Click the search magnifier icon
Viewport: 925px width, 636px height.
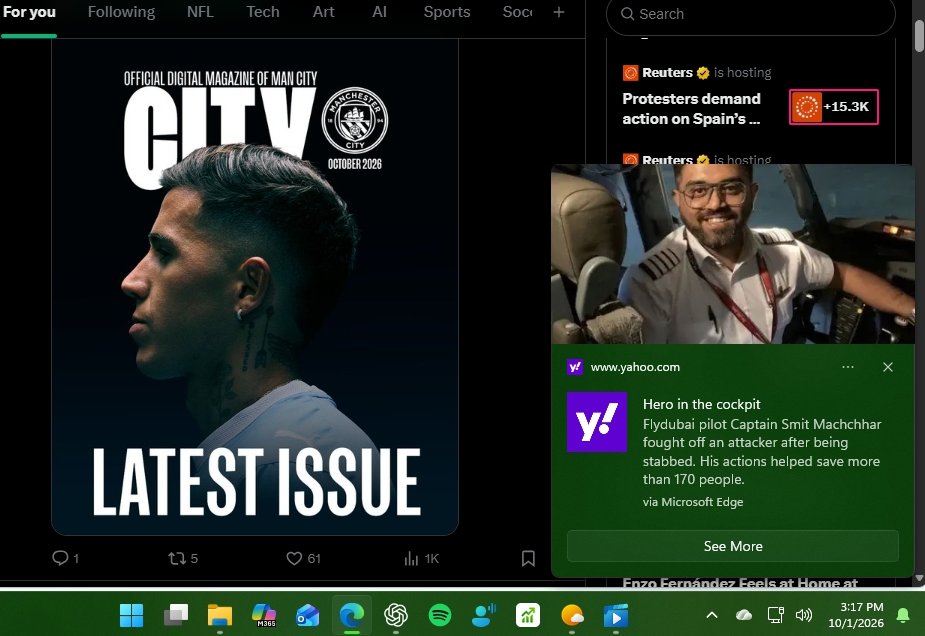[628, 14]
